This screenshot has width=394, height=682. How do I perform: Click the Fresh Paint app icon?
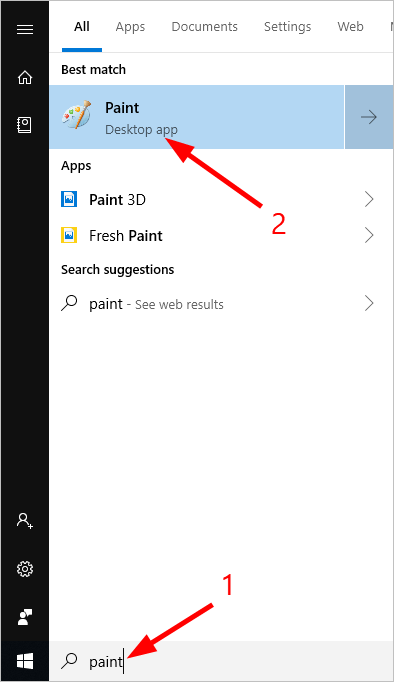[x=69, y=235]
